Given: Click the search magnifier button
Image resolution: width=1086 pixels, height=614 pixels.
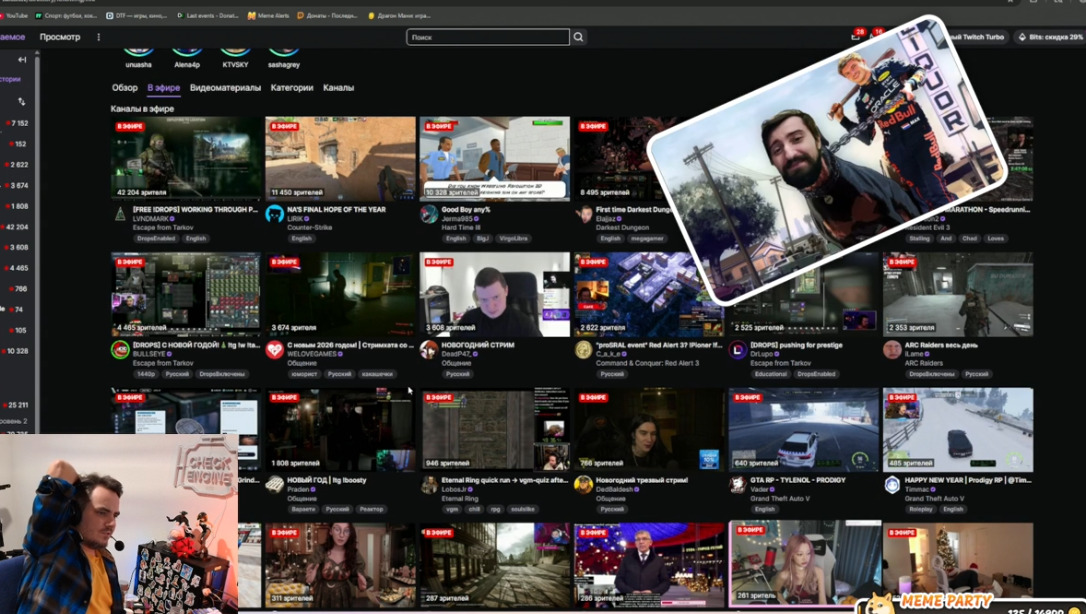Looking at the screenshot, I should coord(578,37).
